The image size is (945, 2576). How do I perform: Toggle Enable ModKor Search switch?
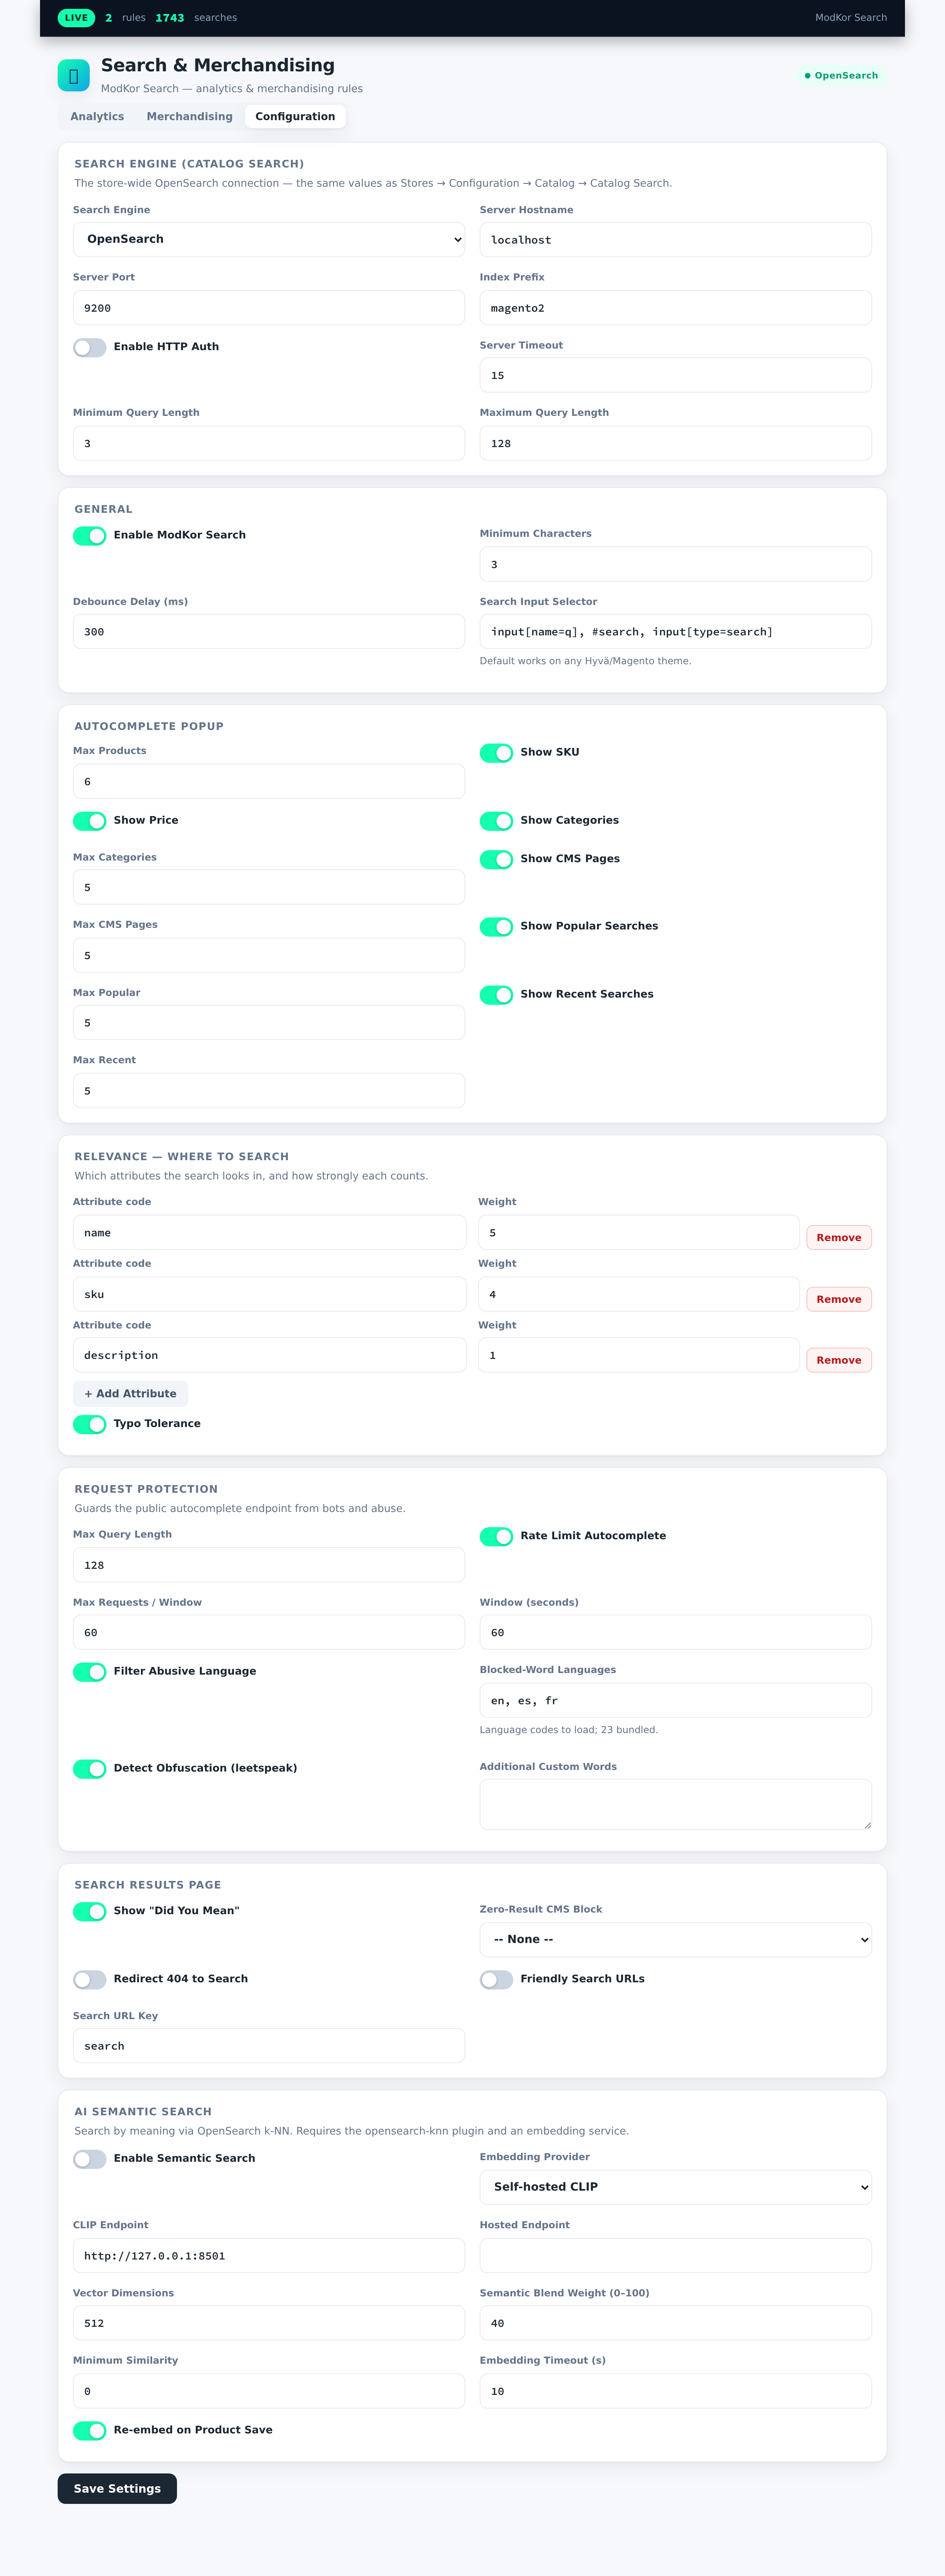pos(90,536)
